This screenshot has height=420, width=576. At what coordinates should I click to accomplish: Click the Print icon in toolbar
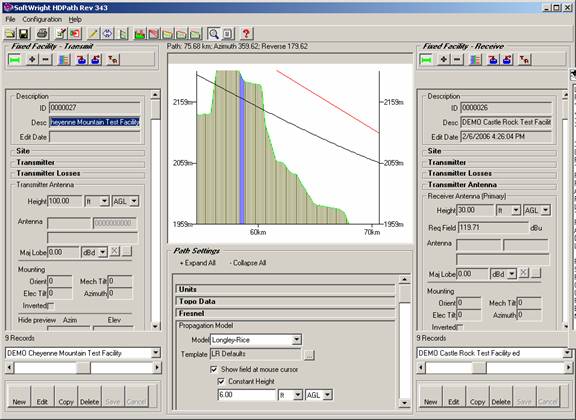(x=42, y=34)
